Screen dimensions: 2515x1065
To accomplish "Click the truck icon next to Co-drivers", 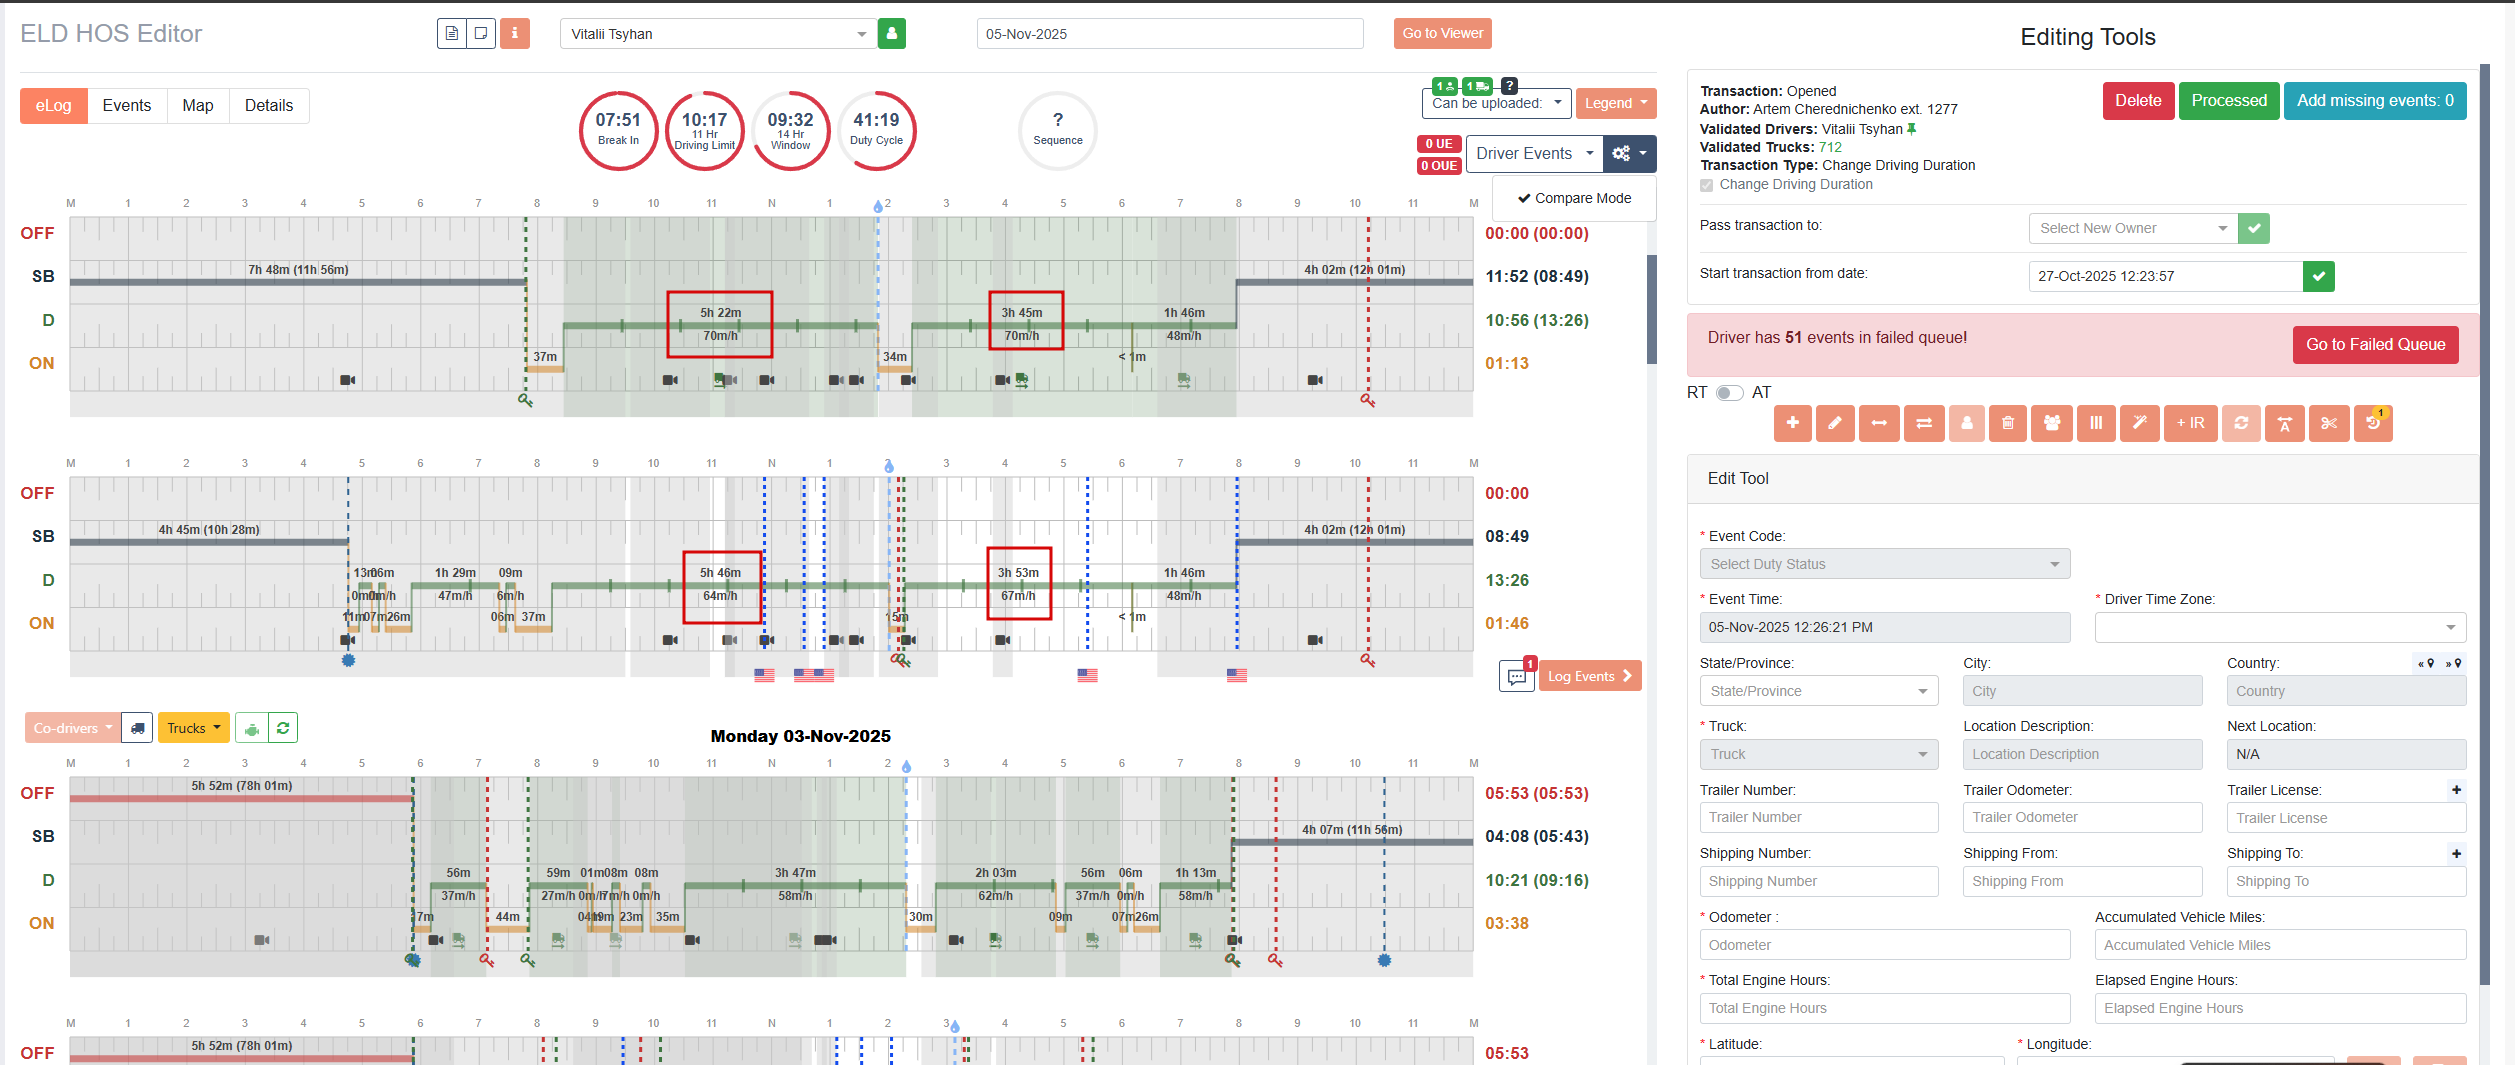I will 138,728.
